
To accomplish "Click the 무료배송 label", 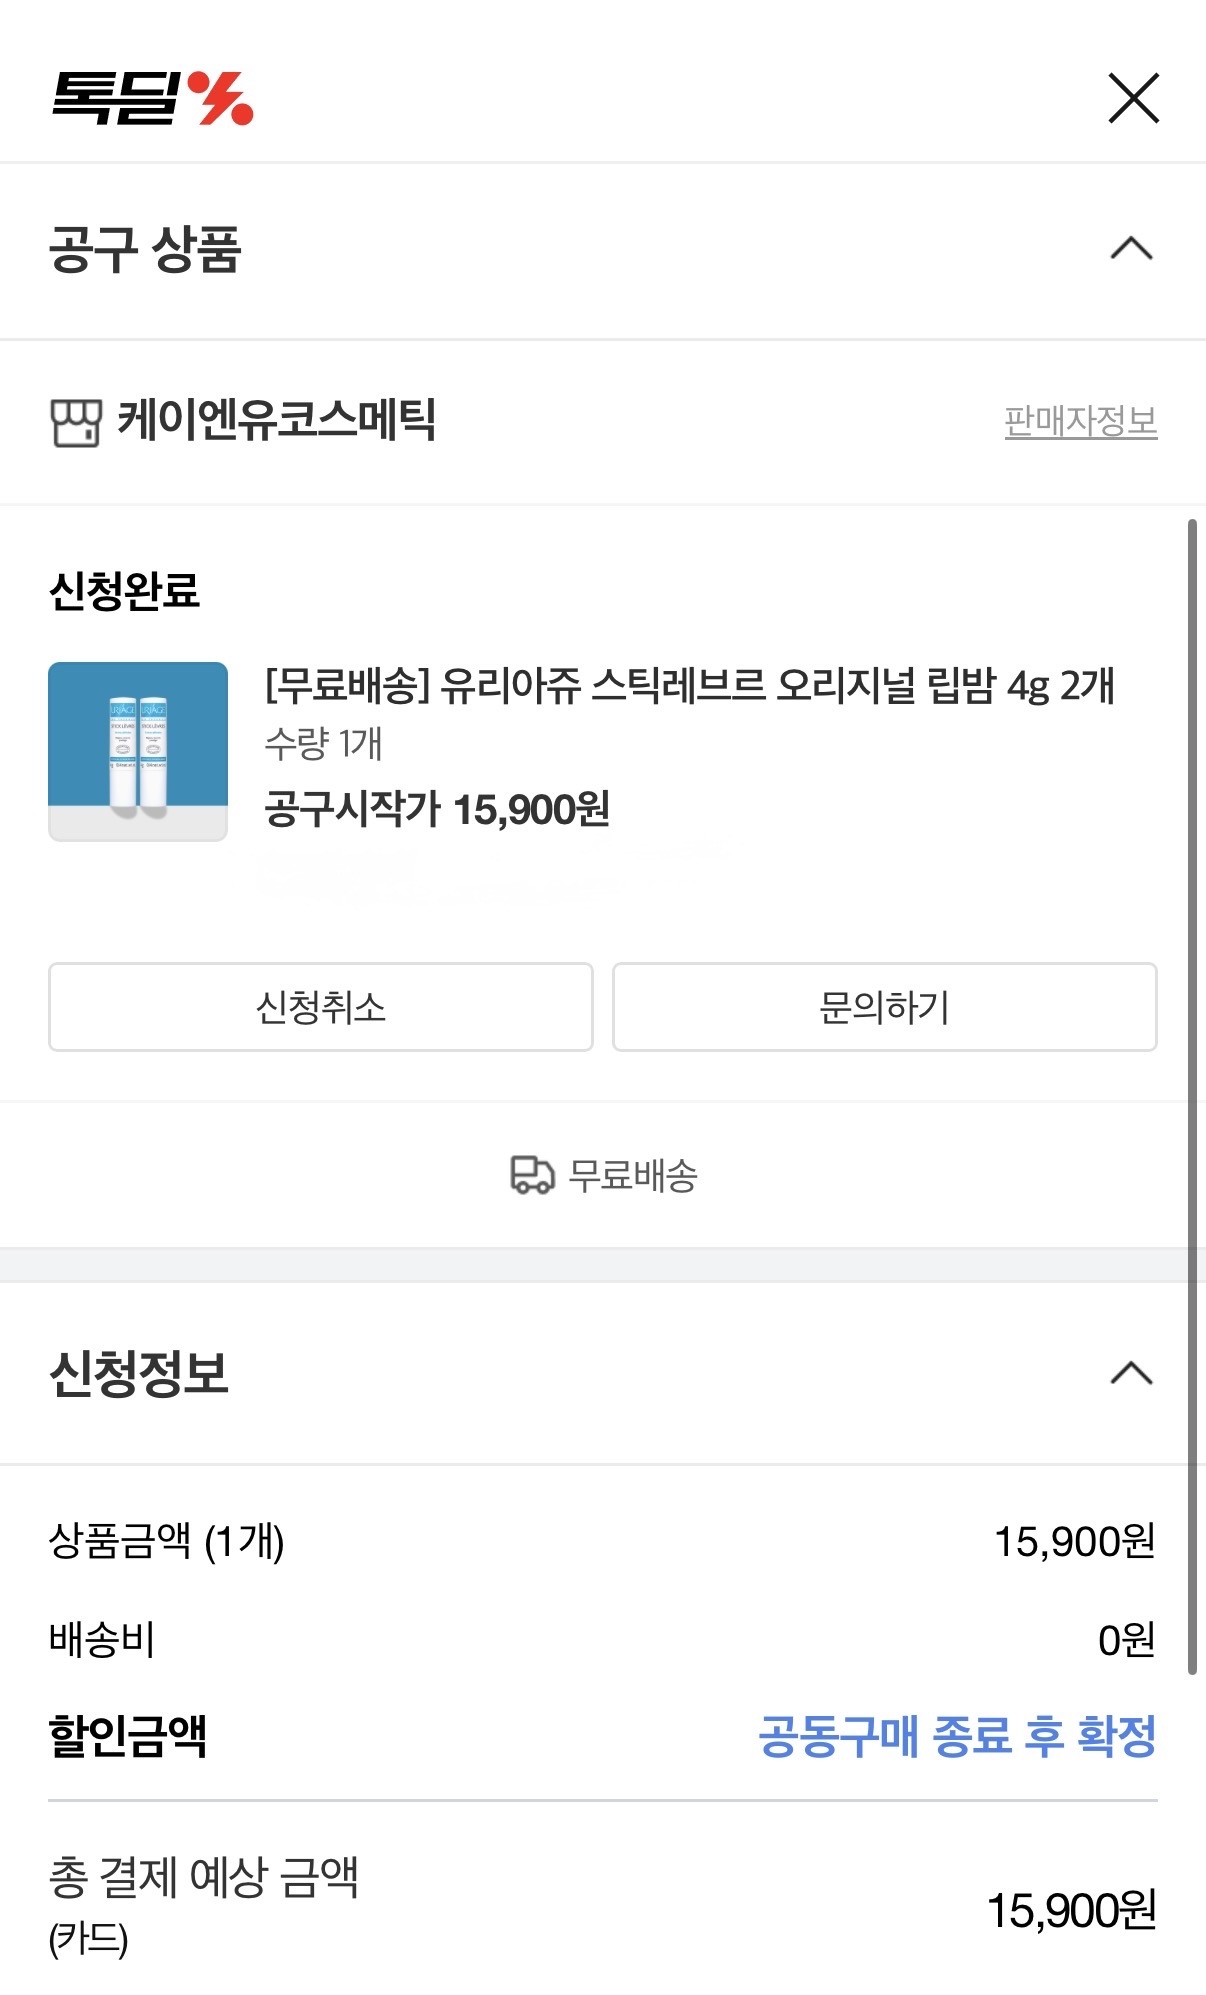I will [x=633, y=1176].
